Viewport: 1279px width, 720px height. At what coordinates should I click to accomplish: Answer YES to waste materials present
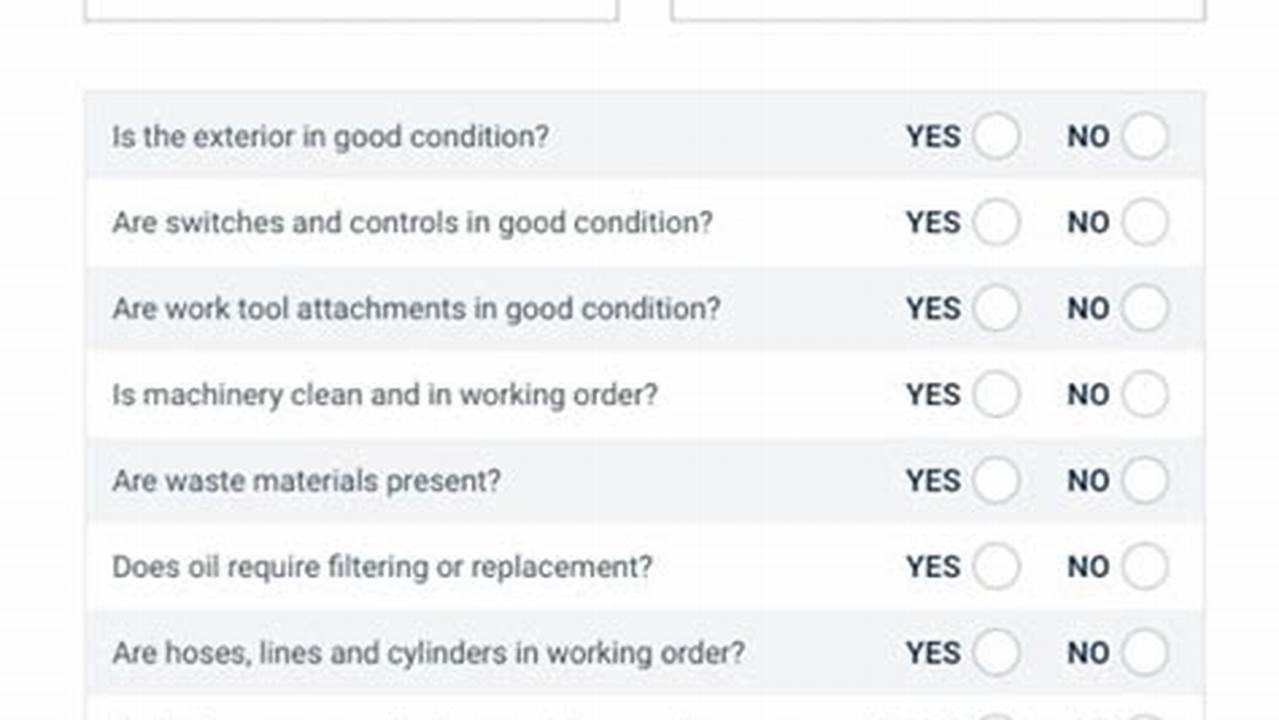997,481
